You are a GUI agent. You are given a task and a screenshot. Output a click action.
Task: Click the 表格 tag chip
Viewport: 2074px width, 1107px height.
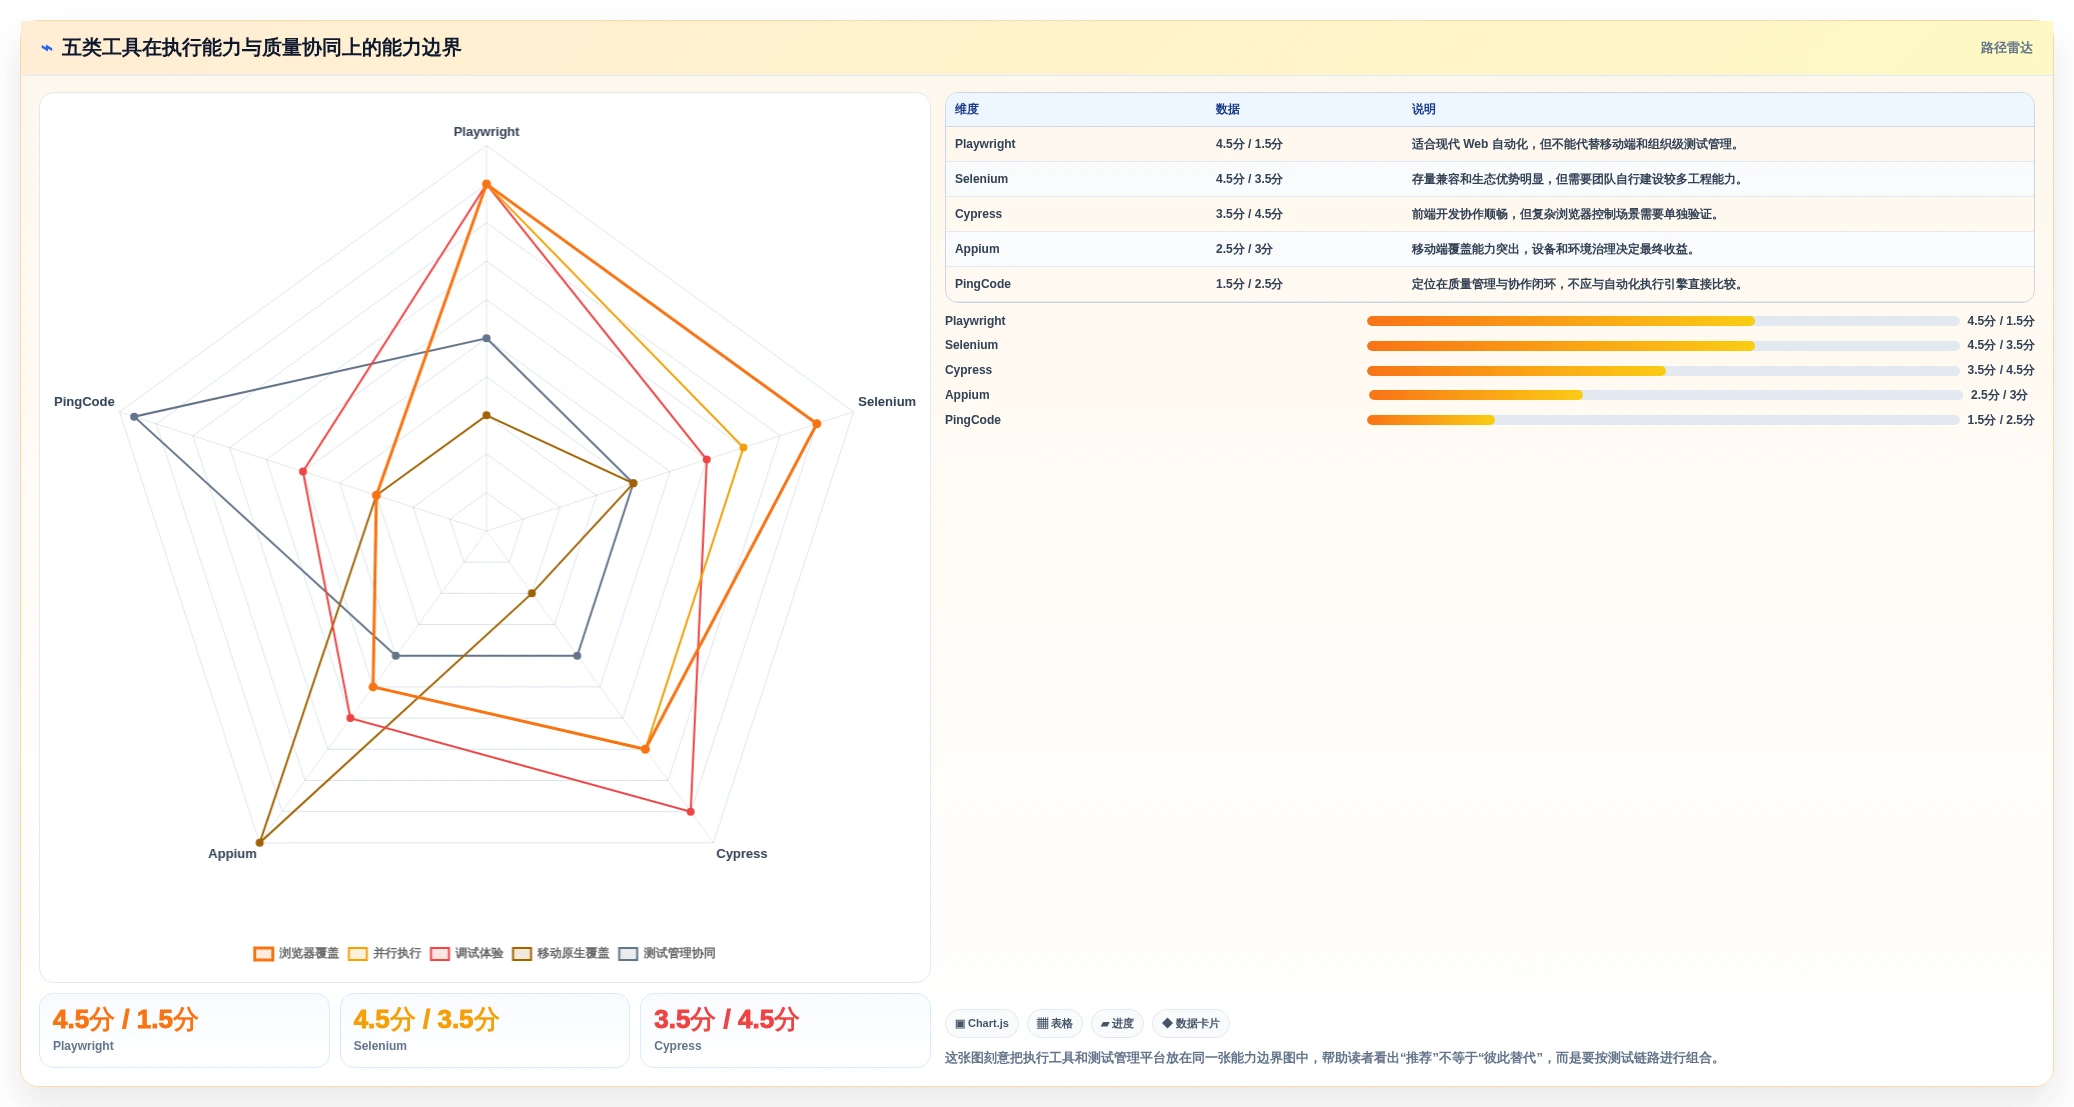pos(1055,1023)
